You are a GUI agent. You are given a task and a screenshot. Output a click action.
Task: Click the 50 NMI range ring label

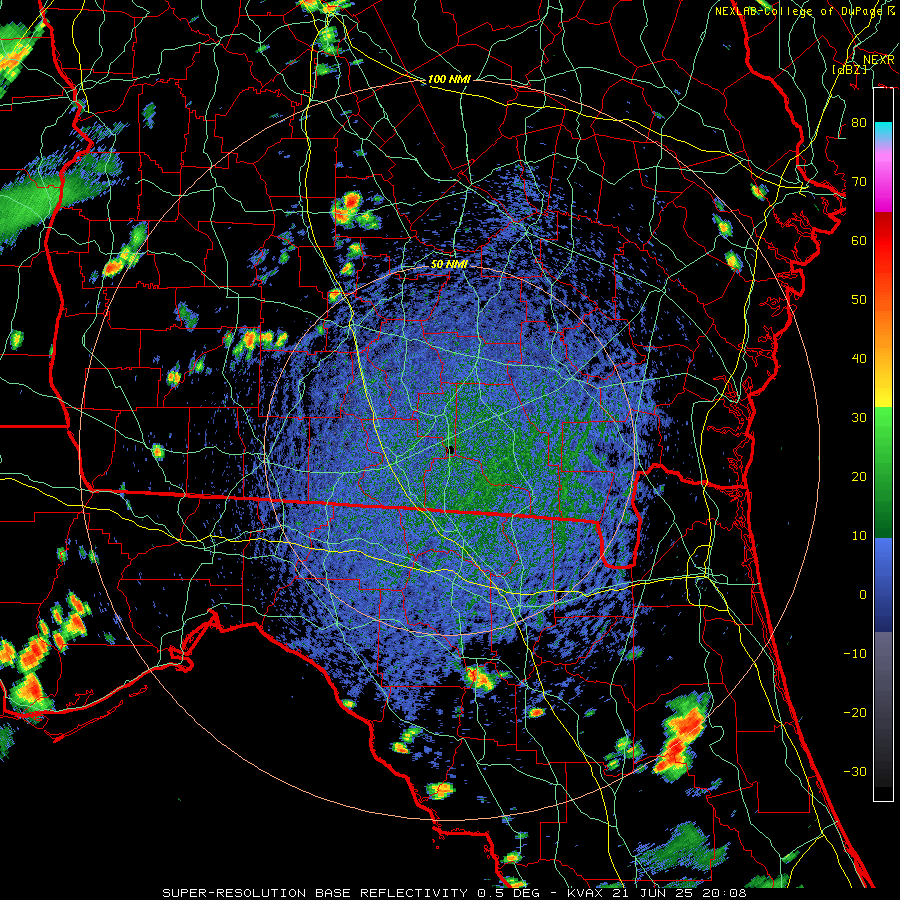coord(449,265)
